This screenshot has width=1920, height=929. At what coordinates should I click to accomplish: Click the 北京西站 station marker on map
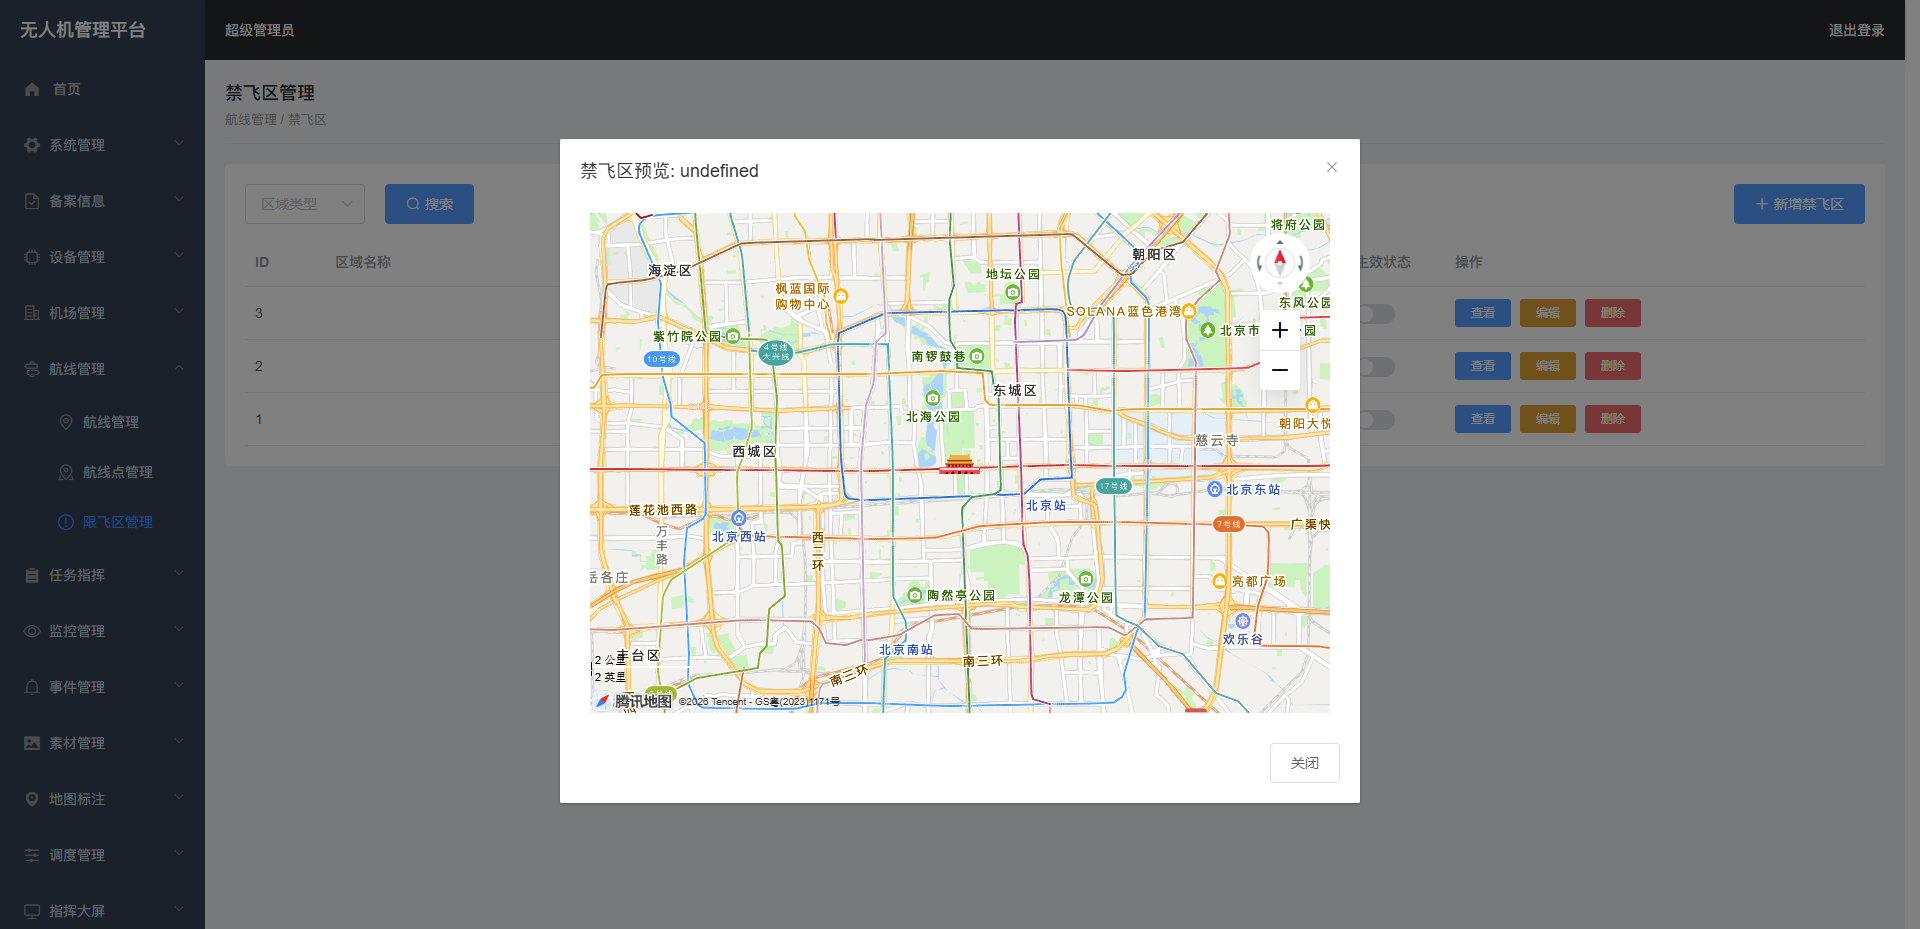pos(739,518)
